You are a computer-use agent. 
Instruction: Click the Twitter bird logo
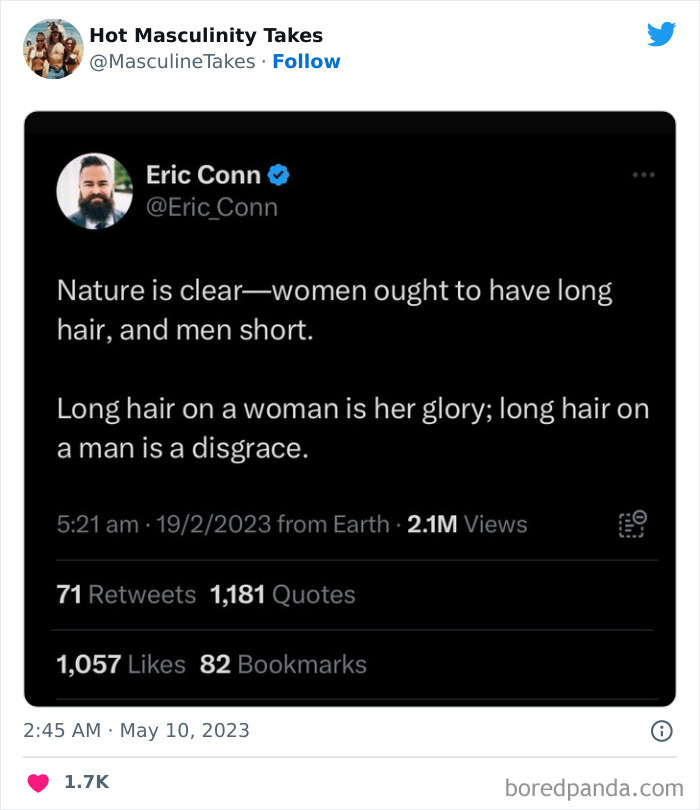(x=662, y=33)
